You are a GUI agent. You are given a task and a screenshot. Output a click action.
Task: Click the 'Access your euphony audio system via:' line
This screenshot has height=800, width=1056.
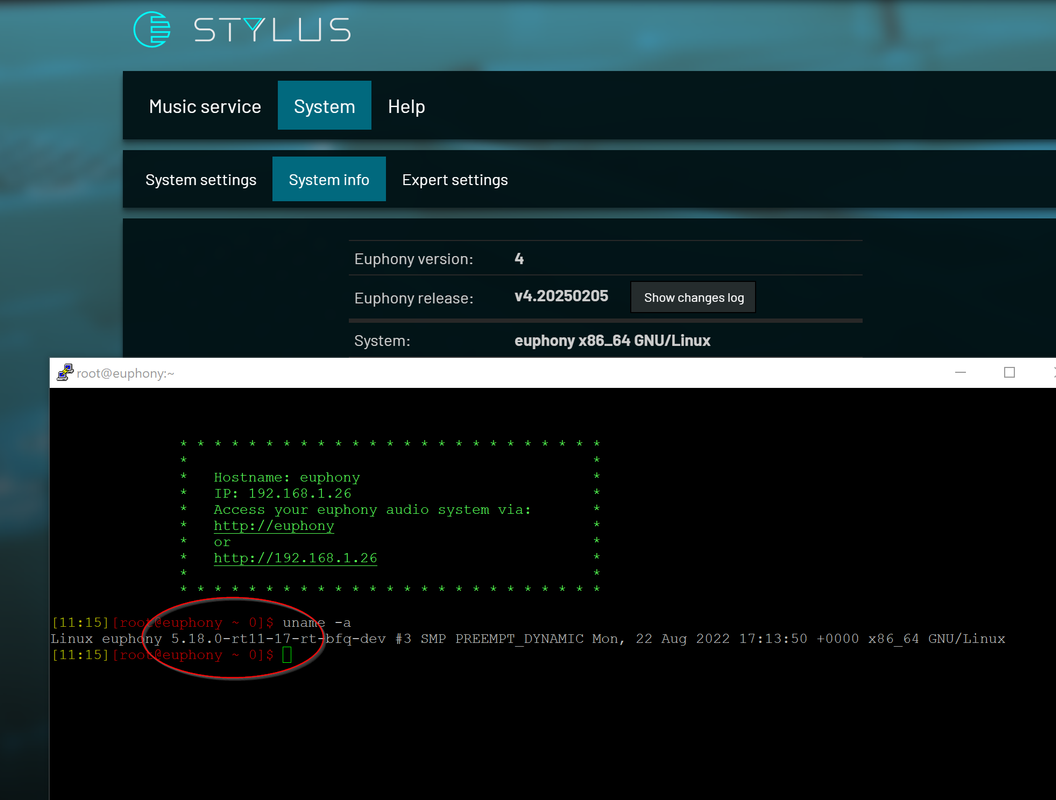[372, 510]
